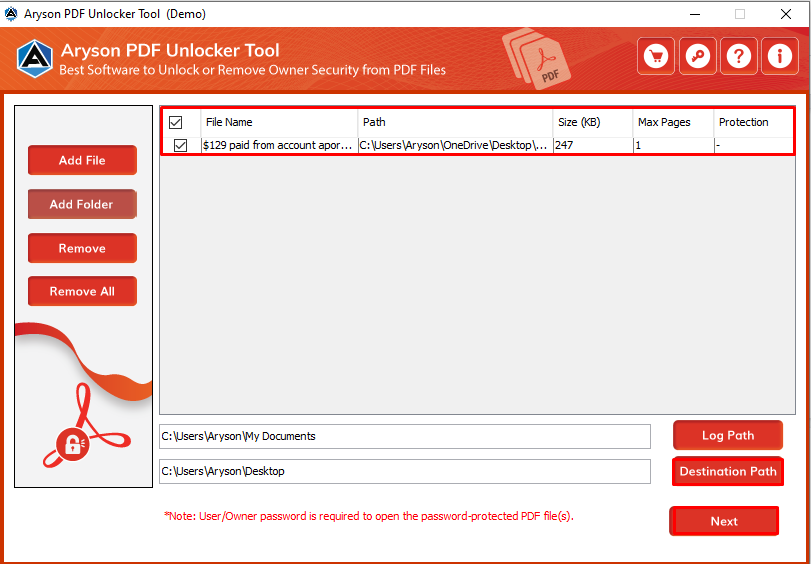811x564 pixels.
Task: Click the C:\Users\Aryson\OneDrive path cell
Action: [x=455, y=146]
